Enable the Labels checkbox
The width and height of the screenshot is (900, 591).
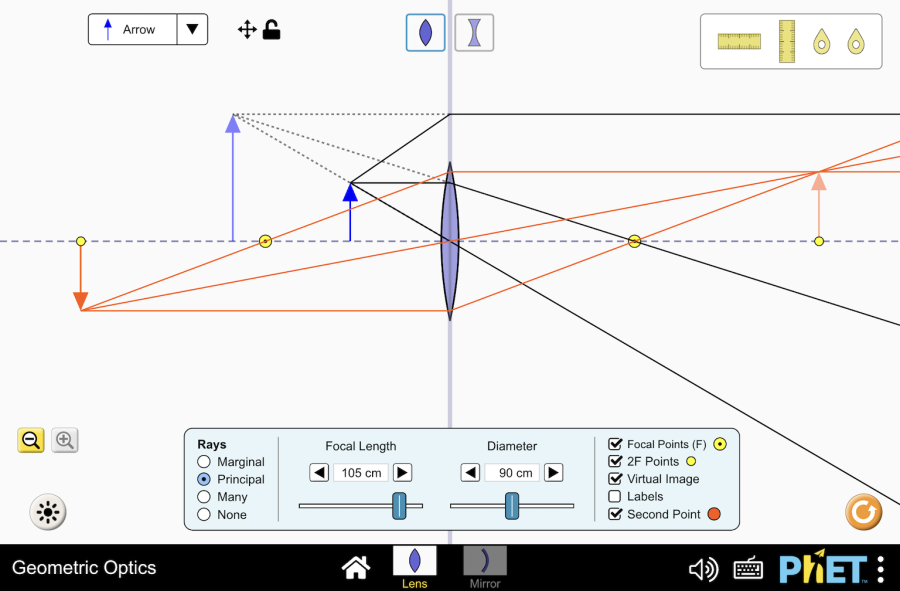click(x=615, y=496)
